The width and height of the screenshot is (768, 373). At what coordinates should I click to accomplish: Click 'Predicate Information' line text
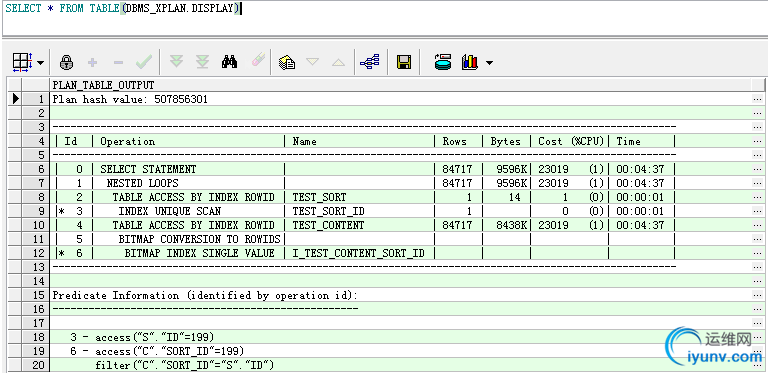(x=205, y=295)
